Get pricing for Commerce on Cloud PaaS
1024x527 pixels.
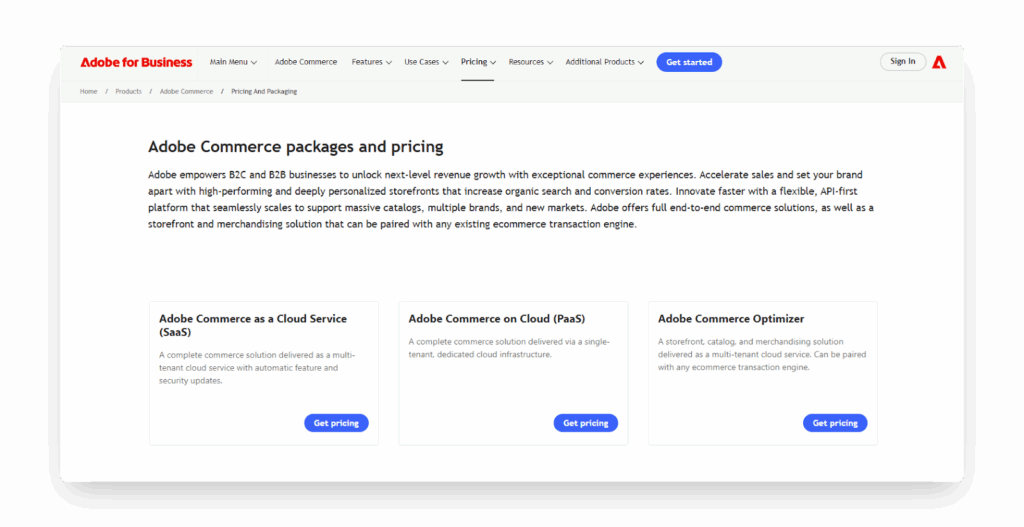[x=586, y=423]
